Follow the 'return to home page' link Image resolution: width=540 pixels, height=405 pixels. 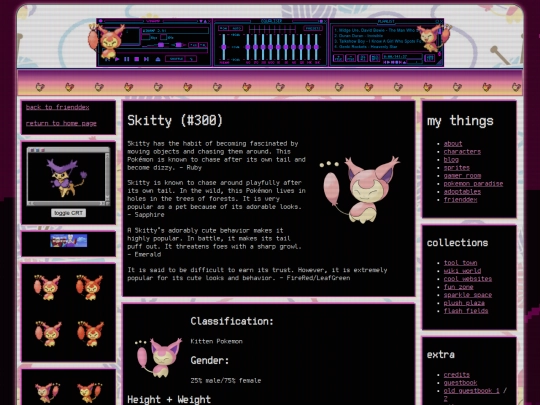tap(61, 123)
